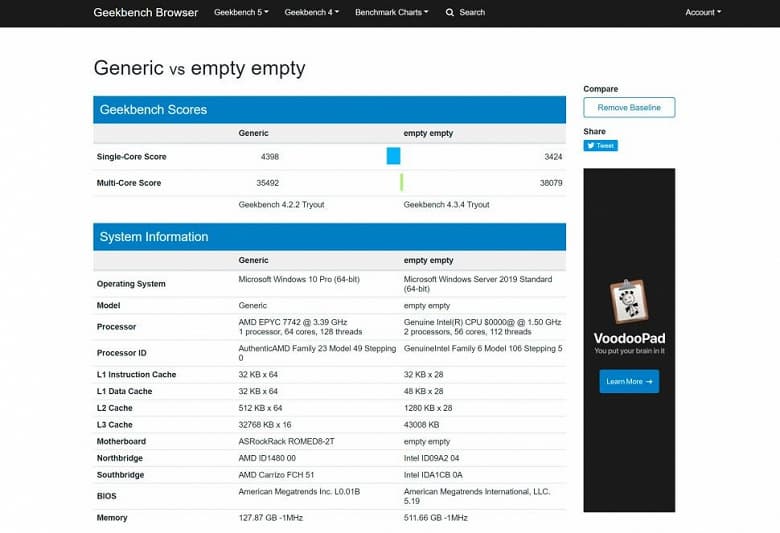Click the Search link in navbar
780x533 pixels.
point(471,13)
